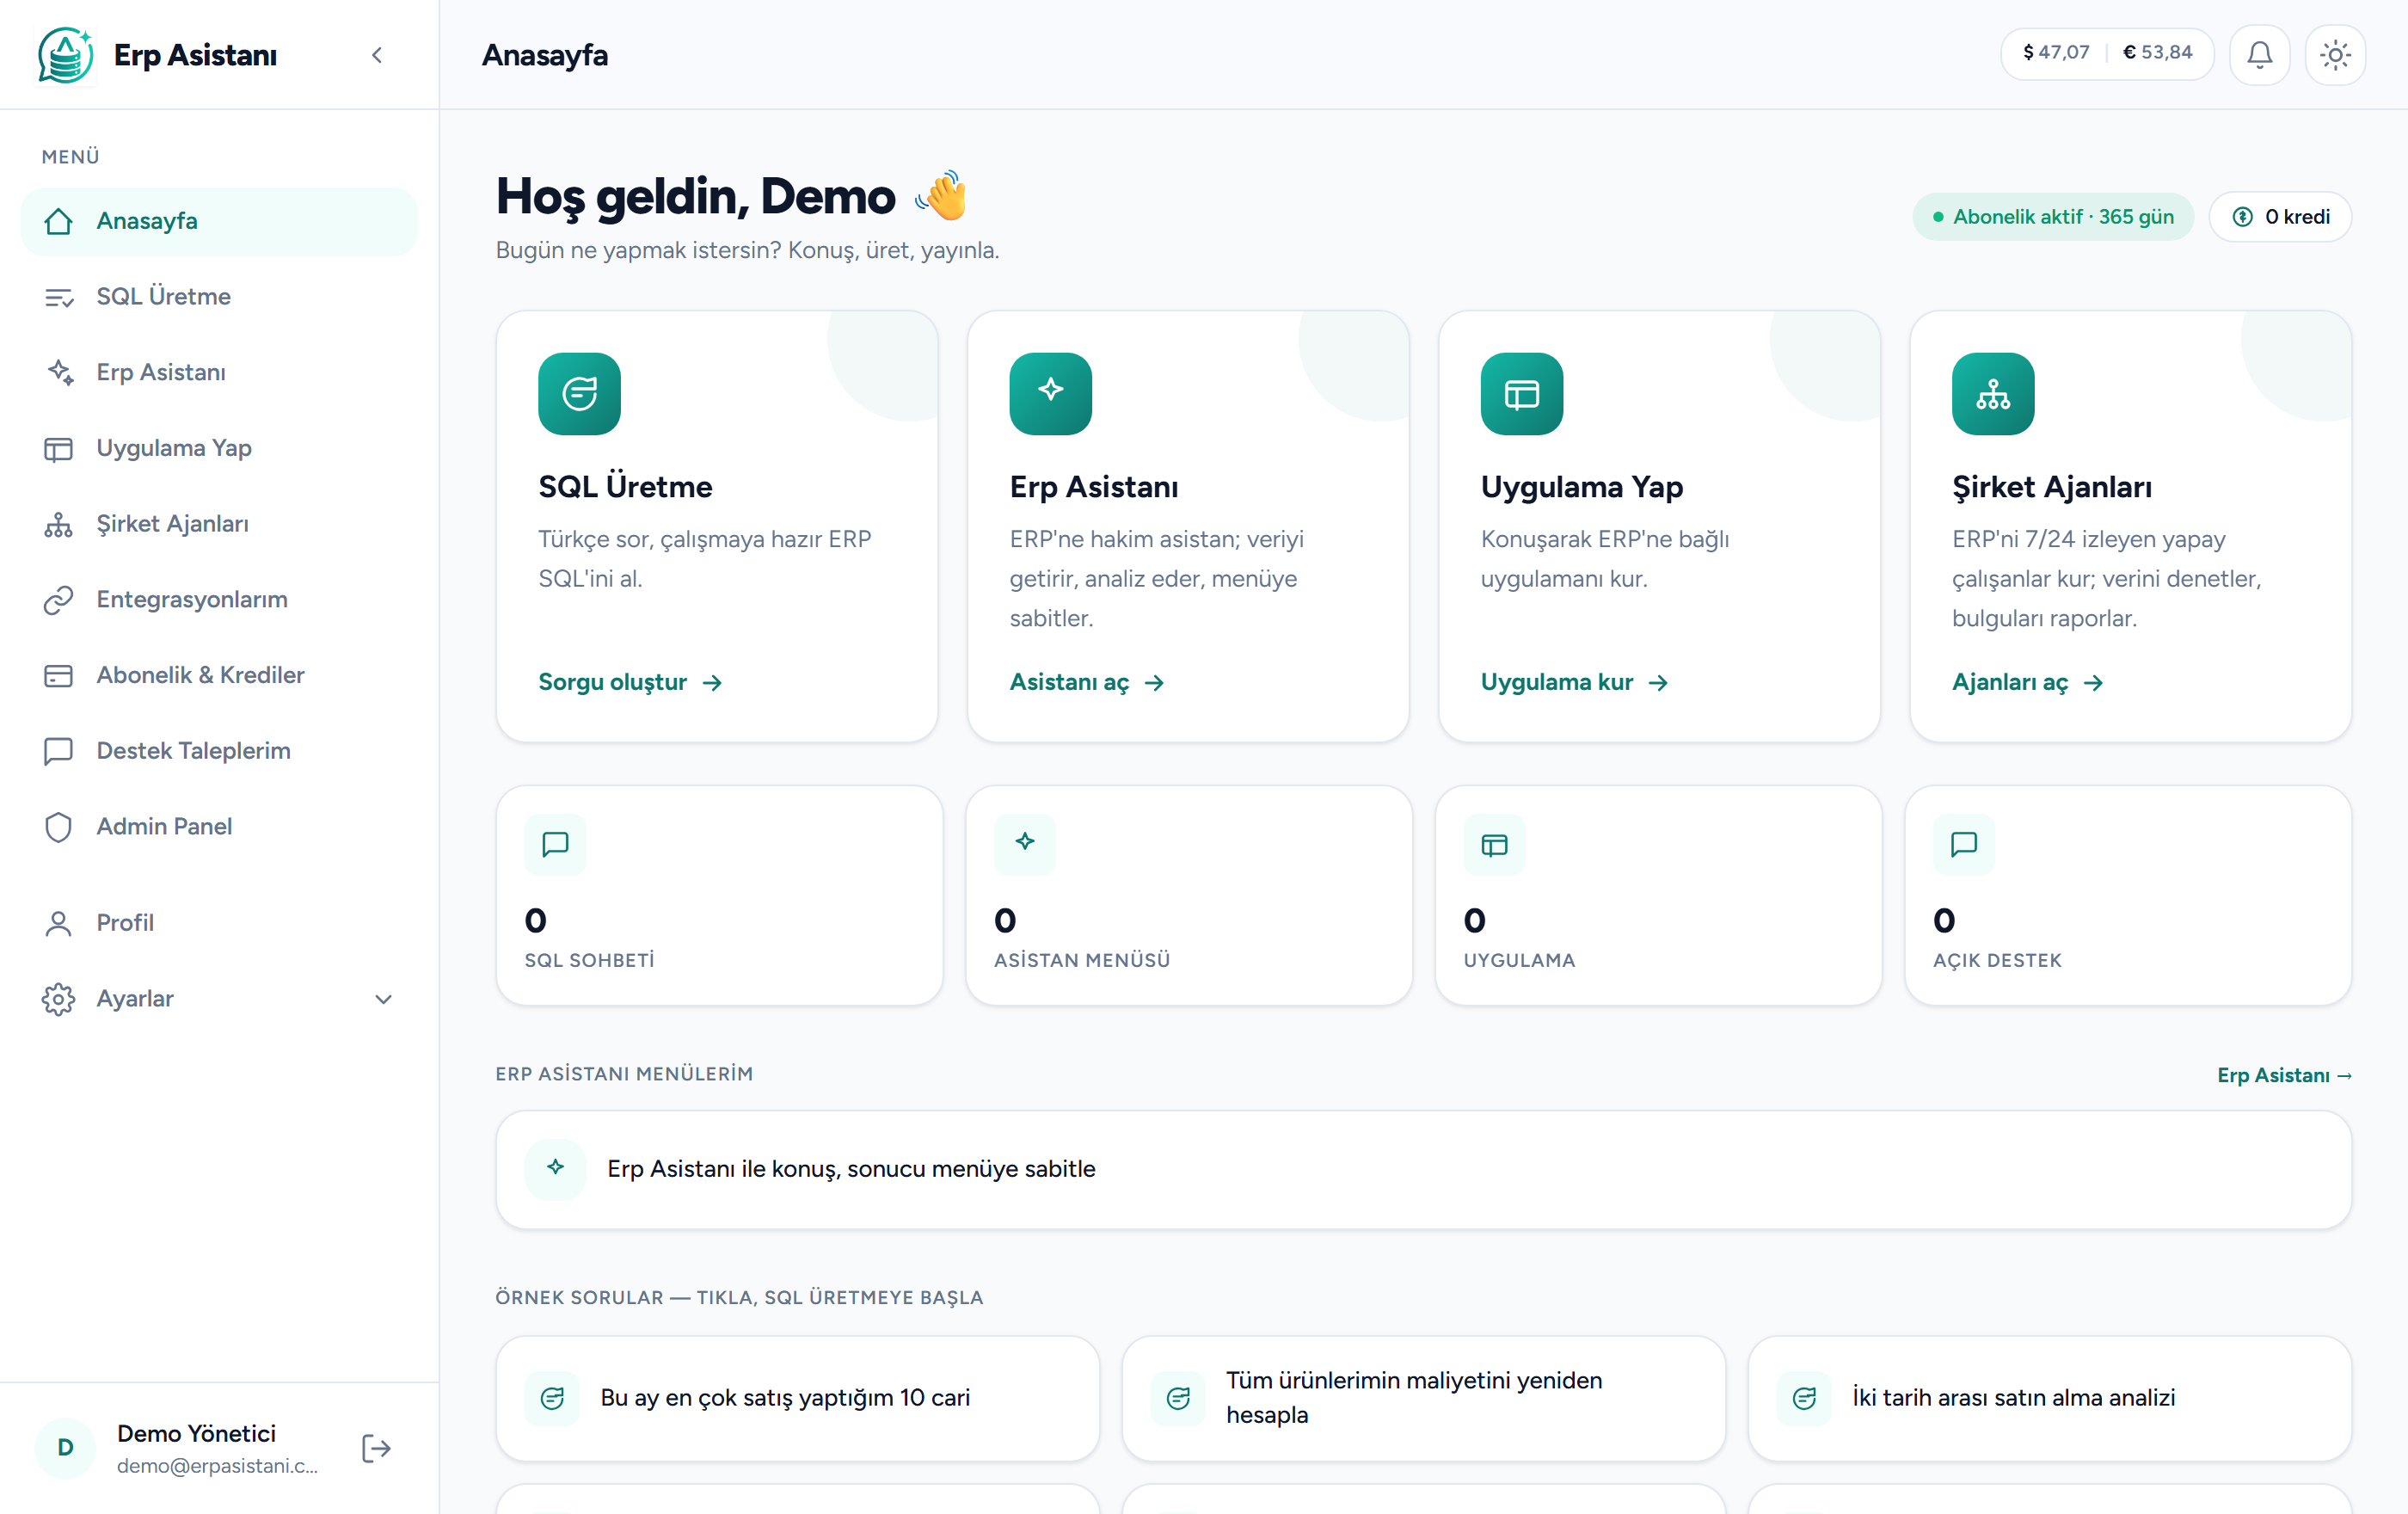Image resolution: width=2408 pixels, height=1514 pixels.
Task: Choose the sample question about 10 cari
Action: [x=798, y=1398]
